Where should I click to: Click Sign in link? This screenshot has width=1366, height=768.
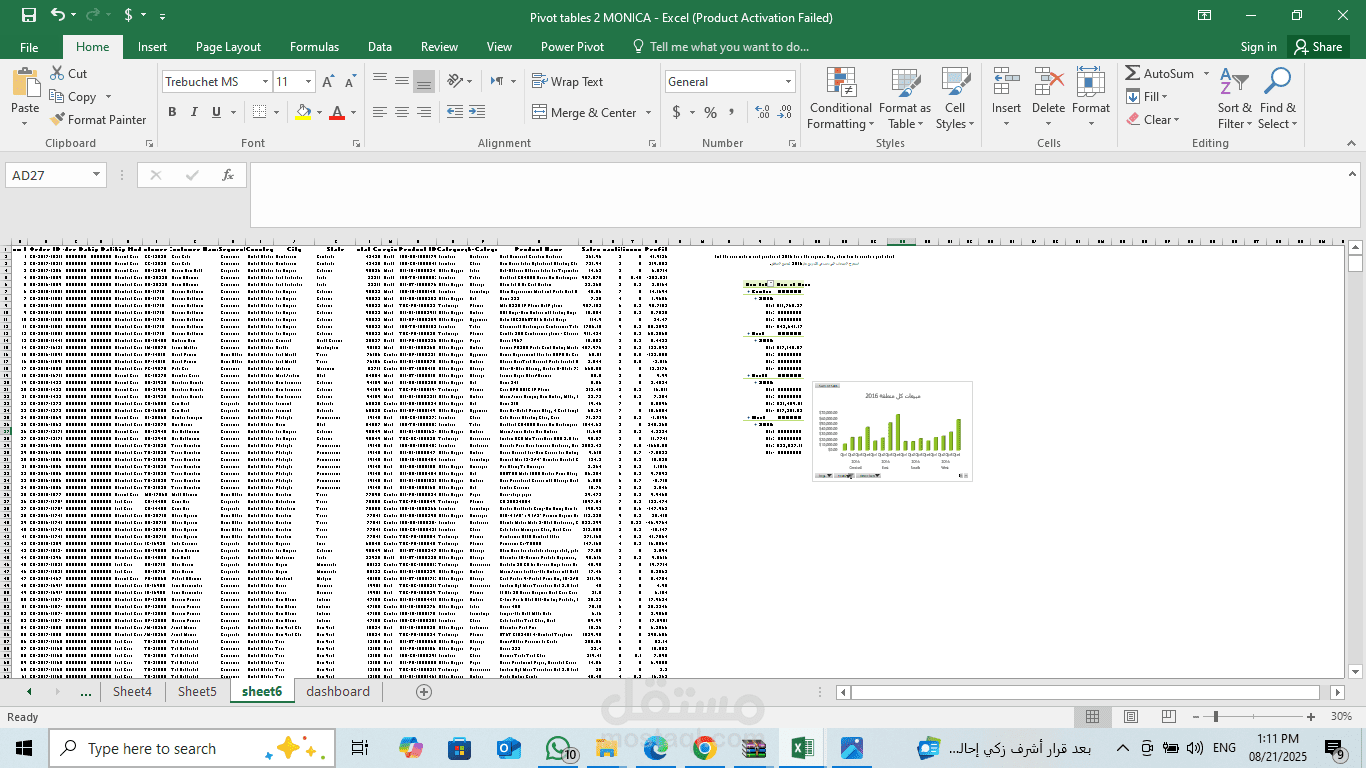coord(1258,47)
